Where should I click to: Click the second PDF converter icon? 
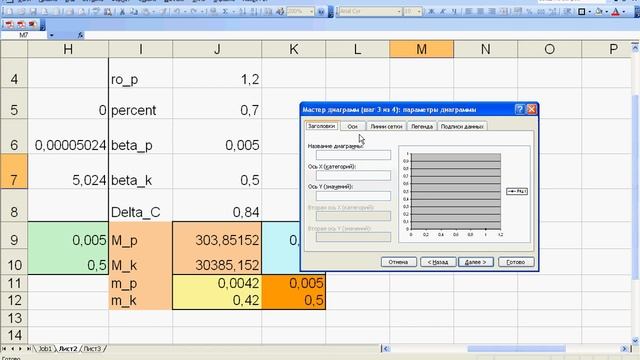21,25
